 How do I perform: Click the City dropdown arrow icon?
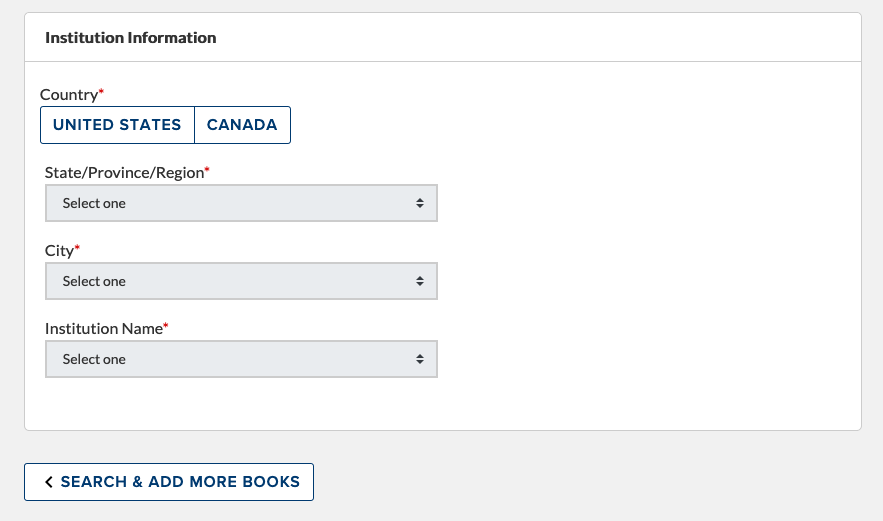pos(420,281)
